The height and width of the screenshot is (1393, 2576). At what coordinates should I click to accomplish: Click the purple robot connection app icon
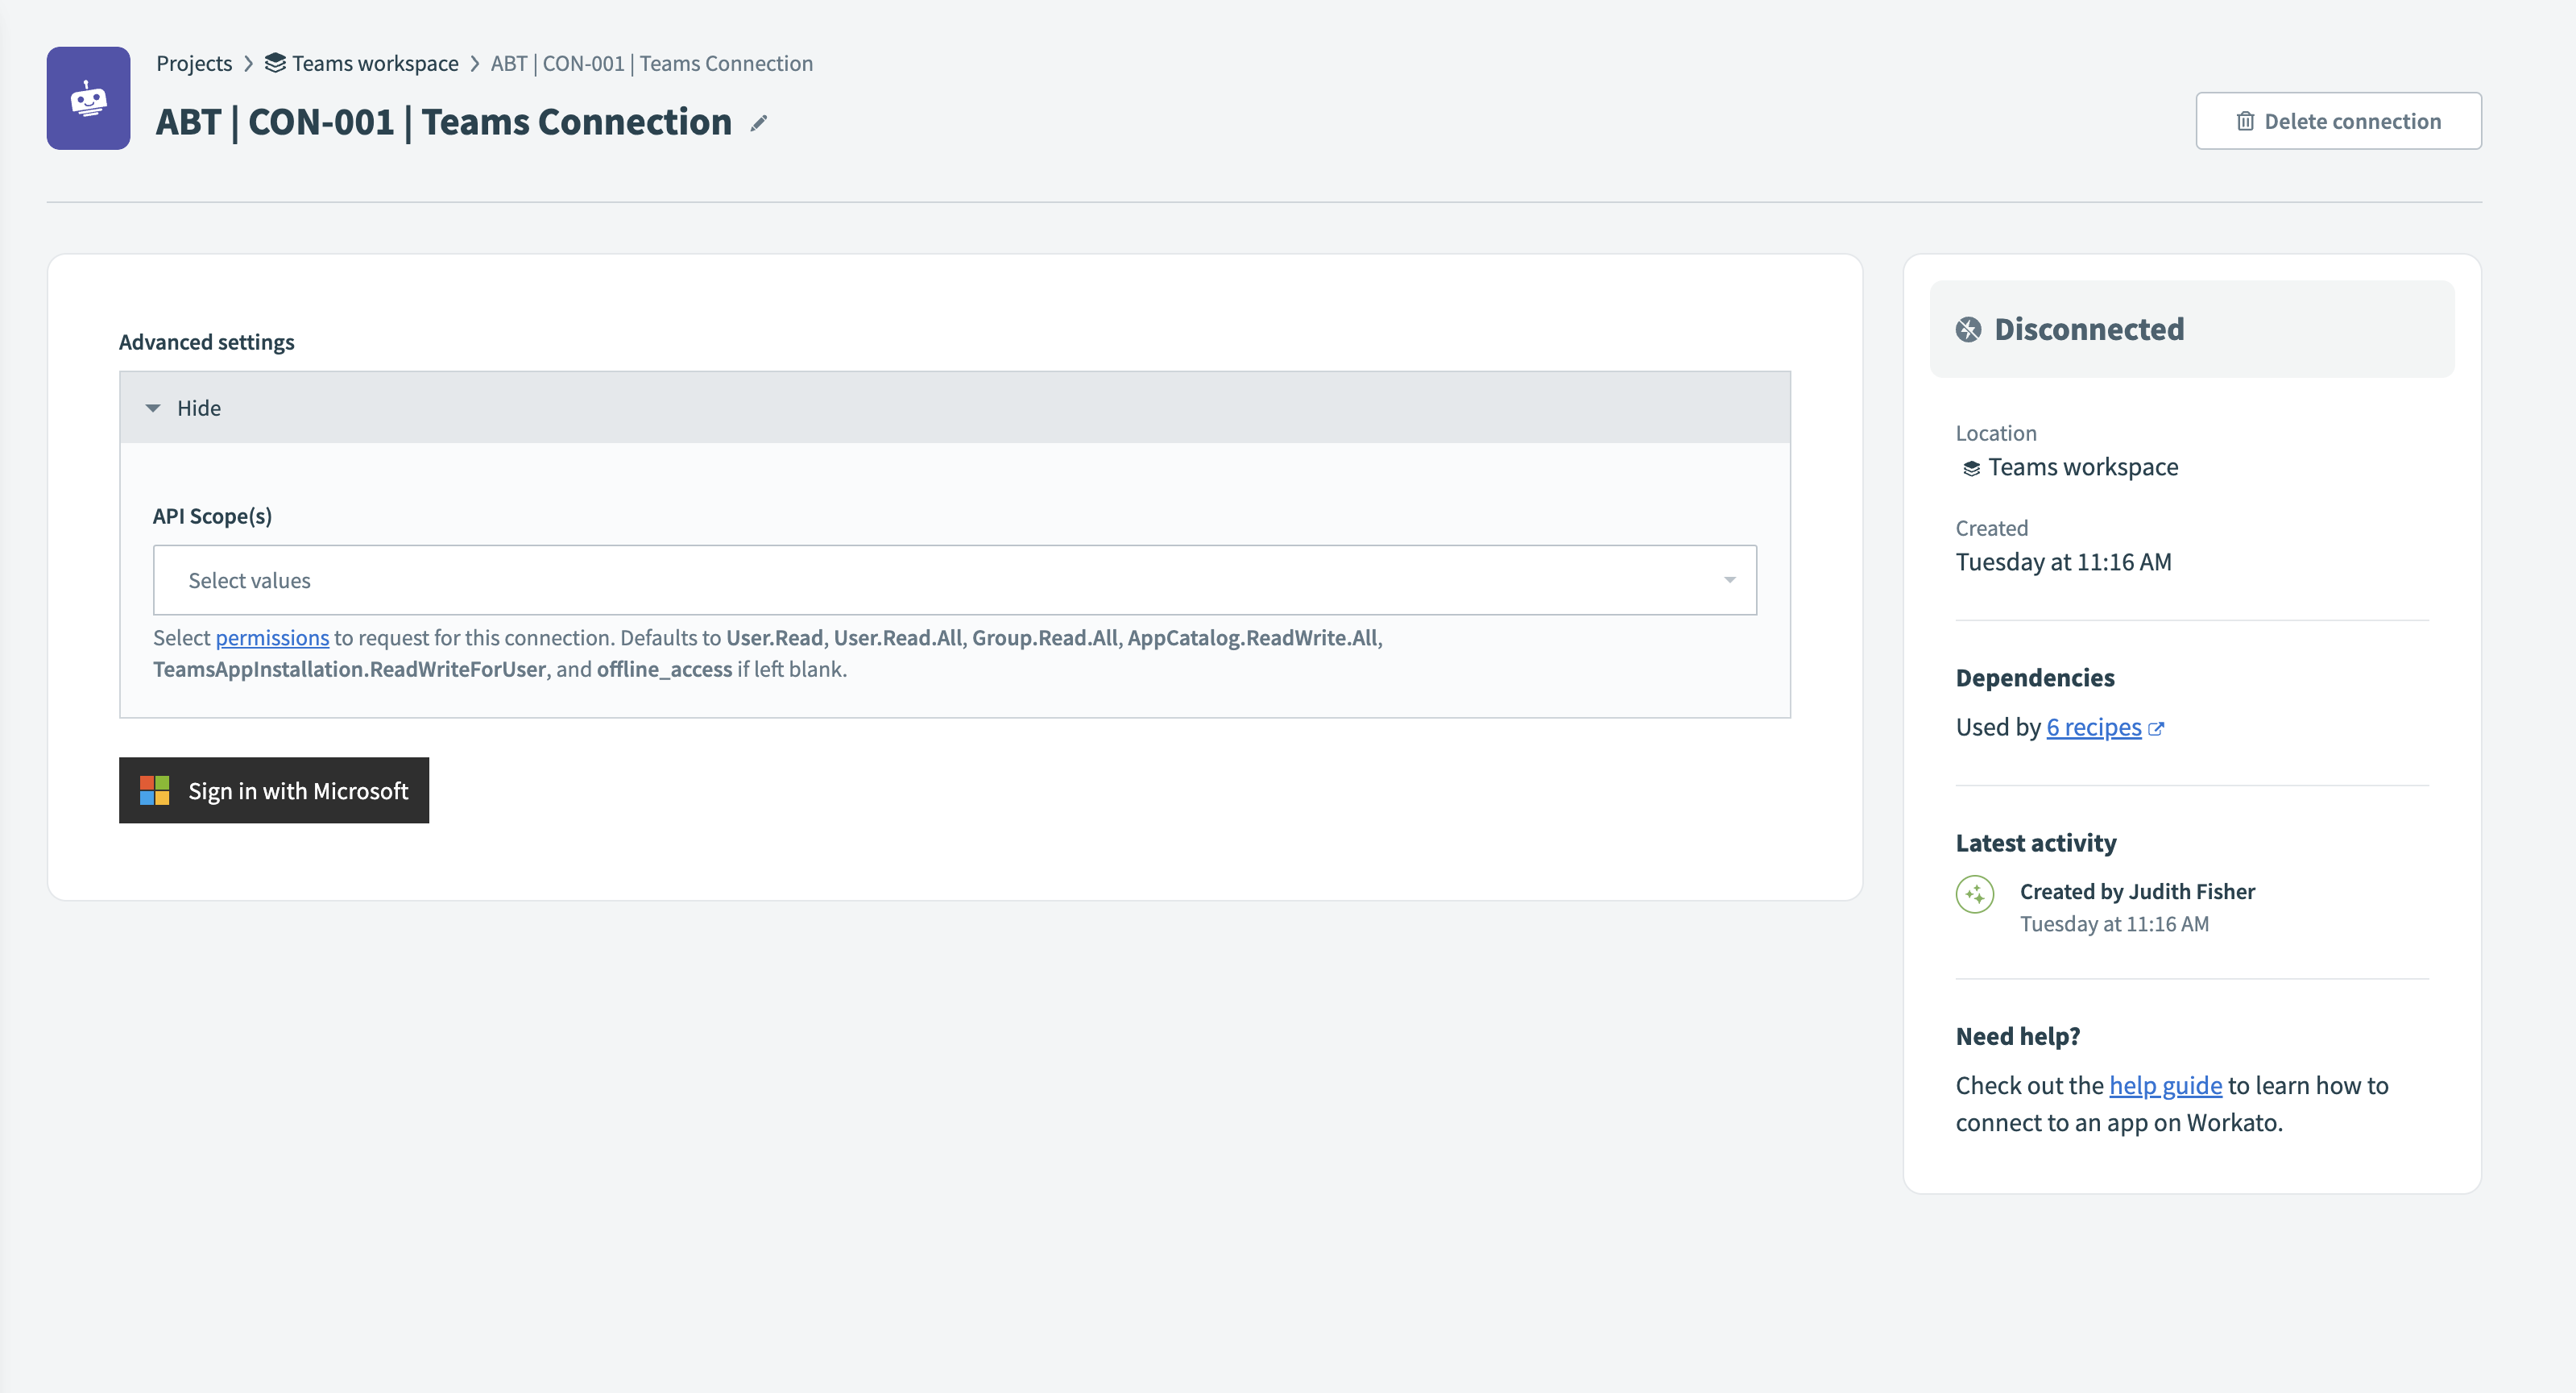coord(89,97)
